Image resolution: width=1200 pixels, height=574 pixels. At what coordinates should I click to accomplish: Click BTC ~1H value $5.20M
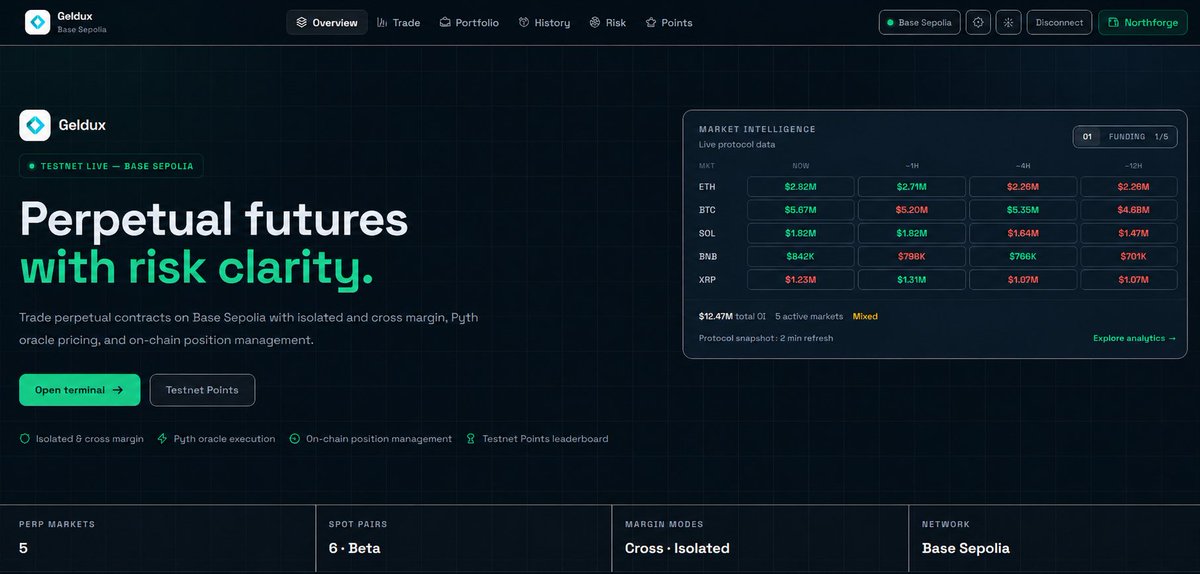[912, 210]
